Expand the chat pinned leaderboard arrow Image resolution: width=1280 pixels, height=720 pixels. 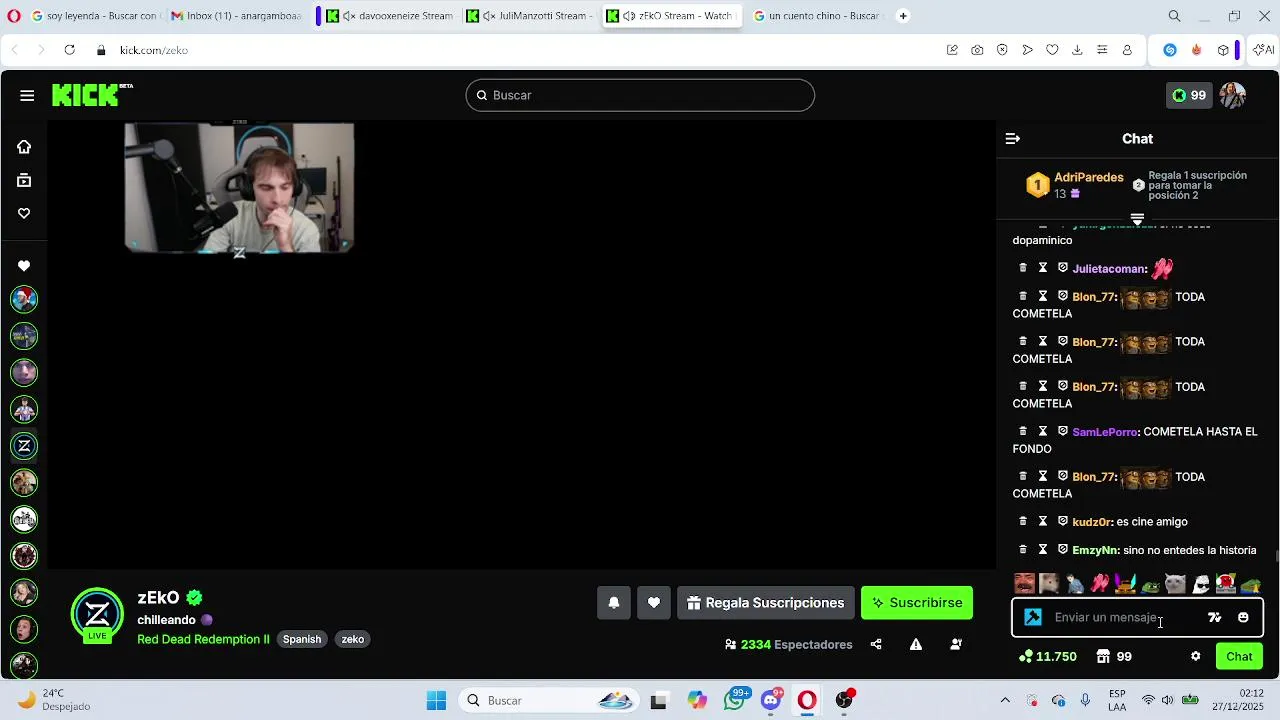tap(1137, 219)
